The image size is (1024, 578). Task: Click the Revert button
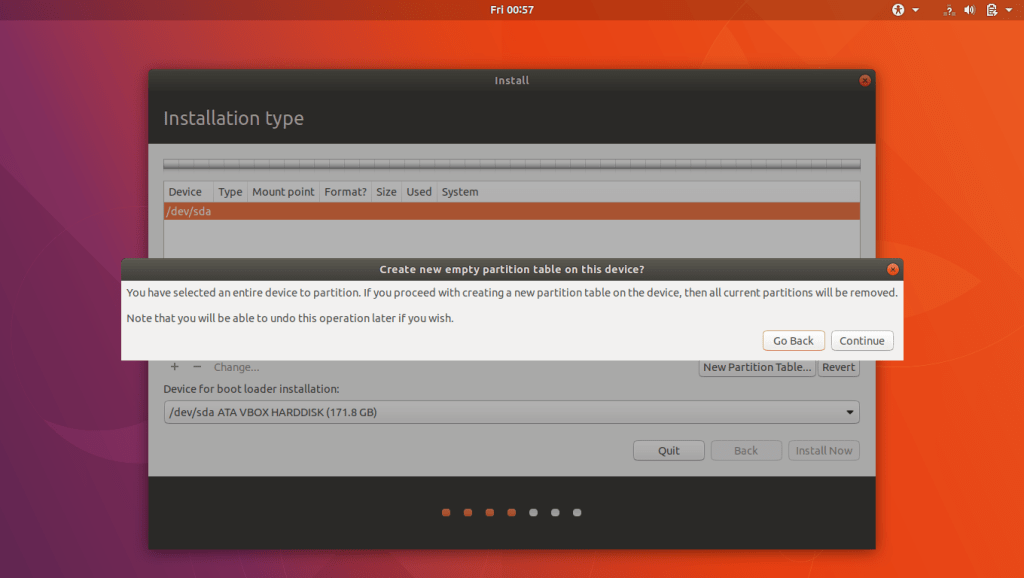[x=838, y=367]
